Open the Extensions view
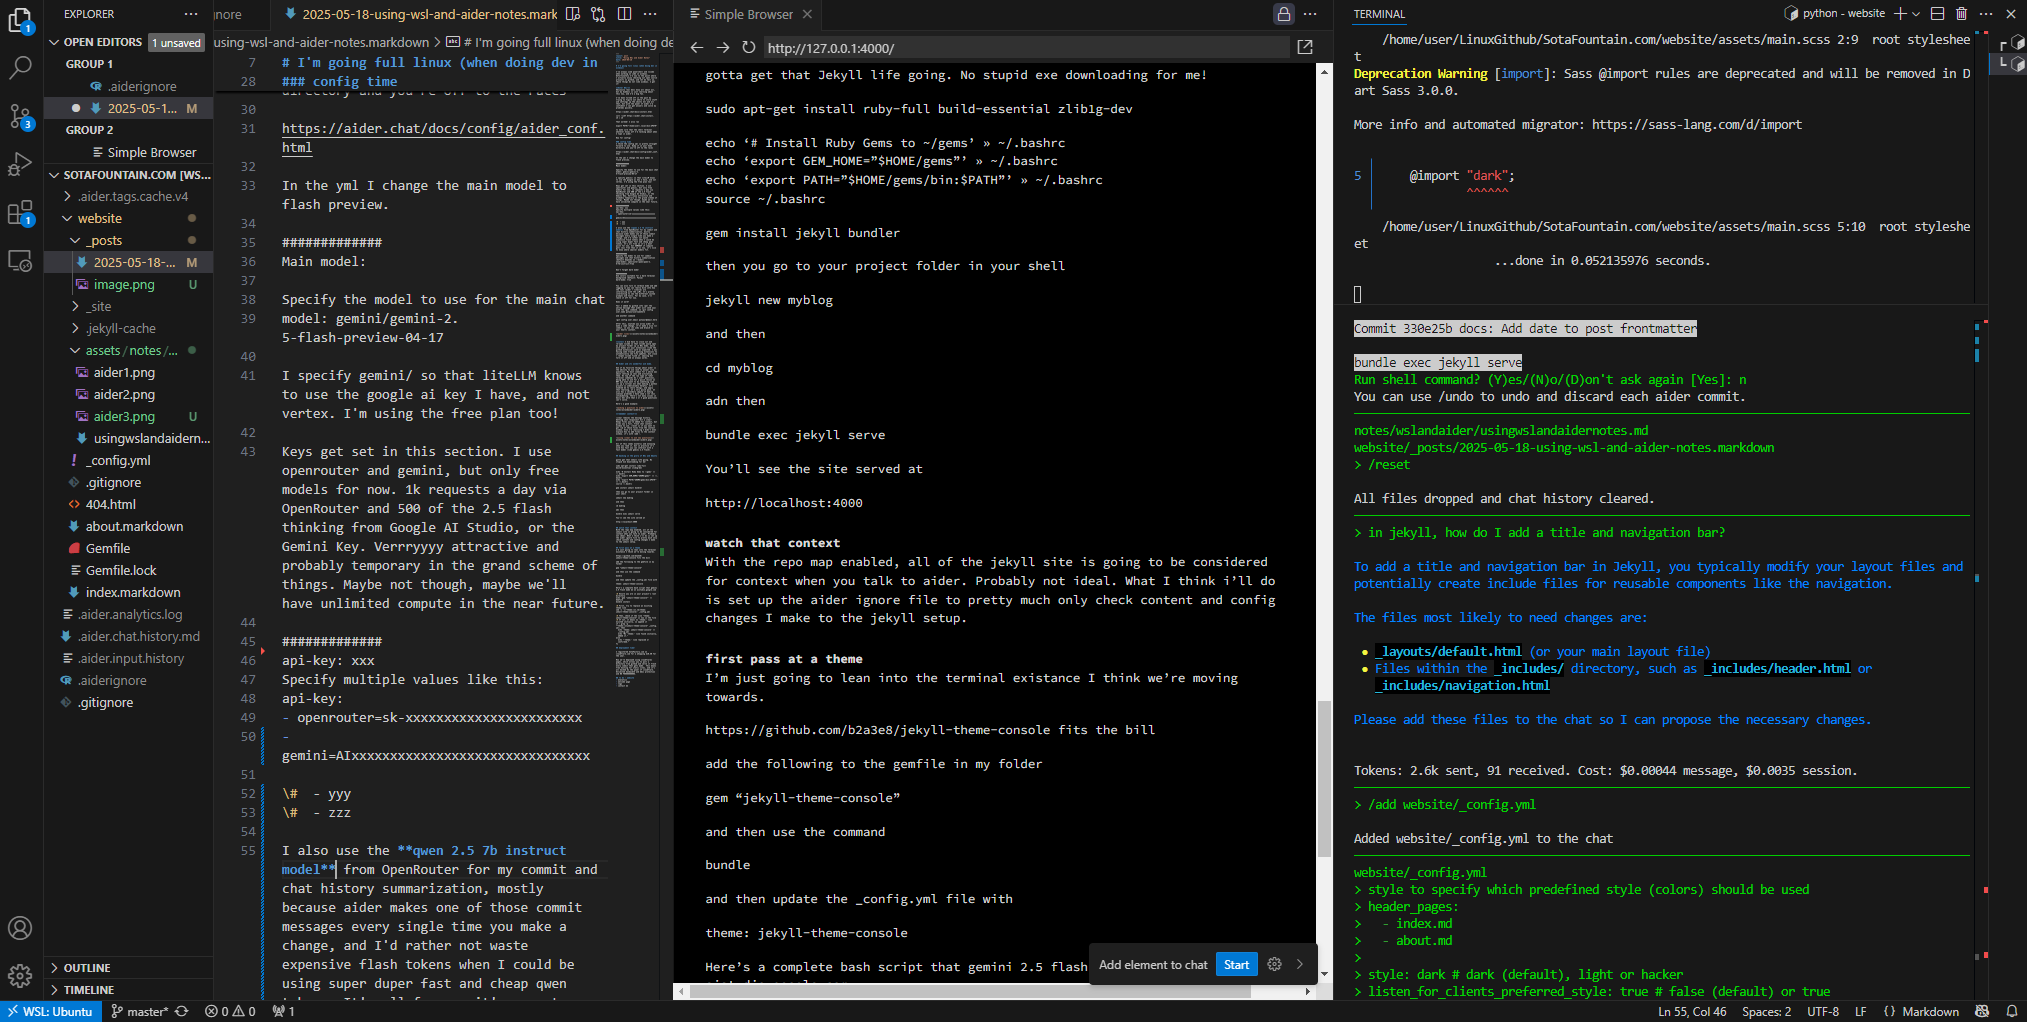The height and width of the screenshot is (1022, 2027). 20,213
